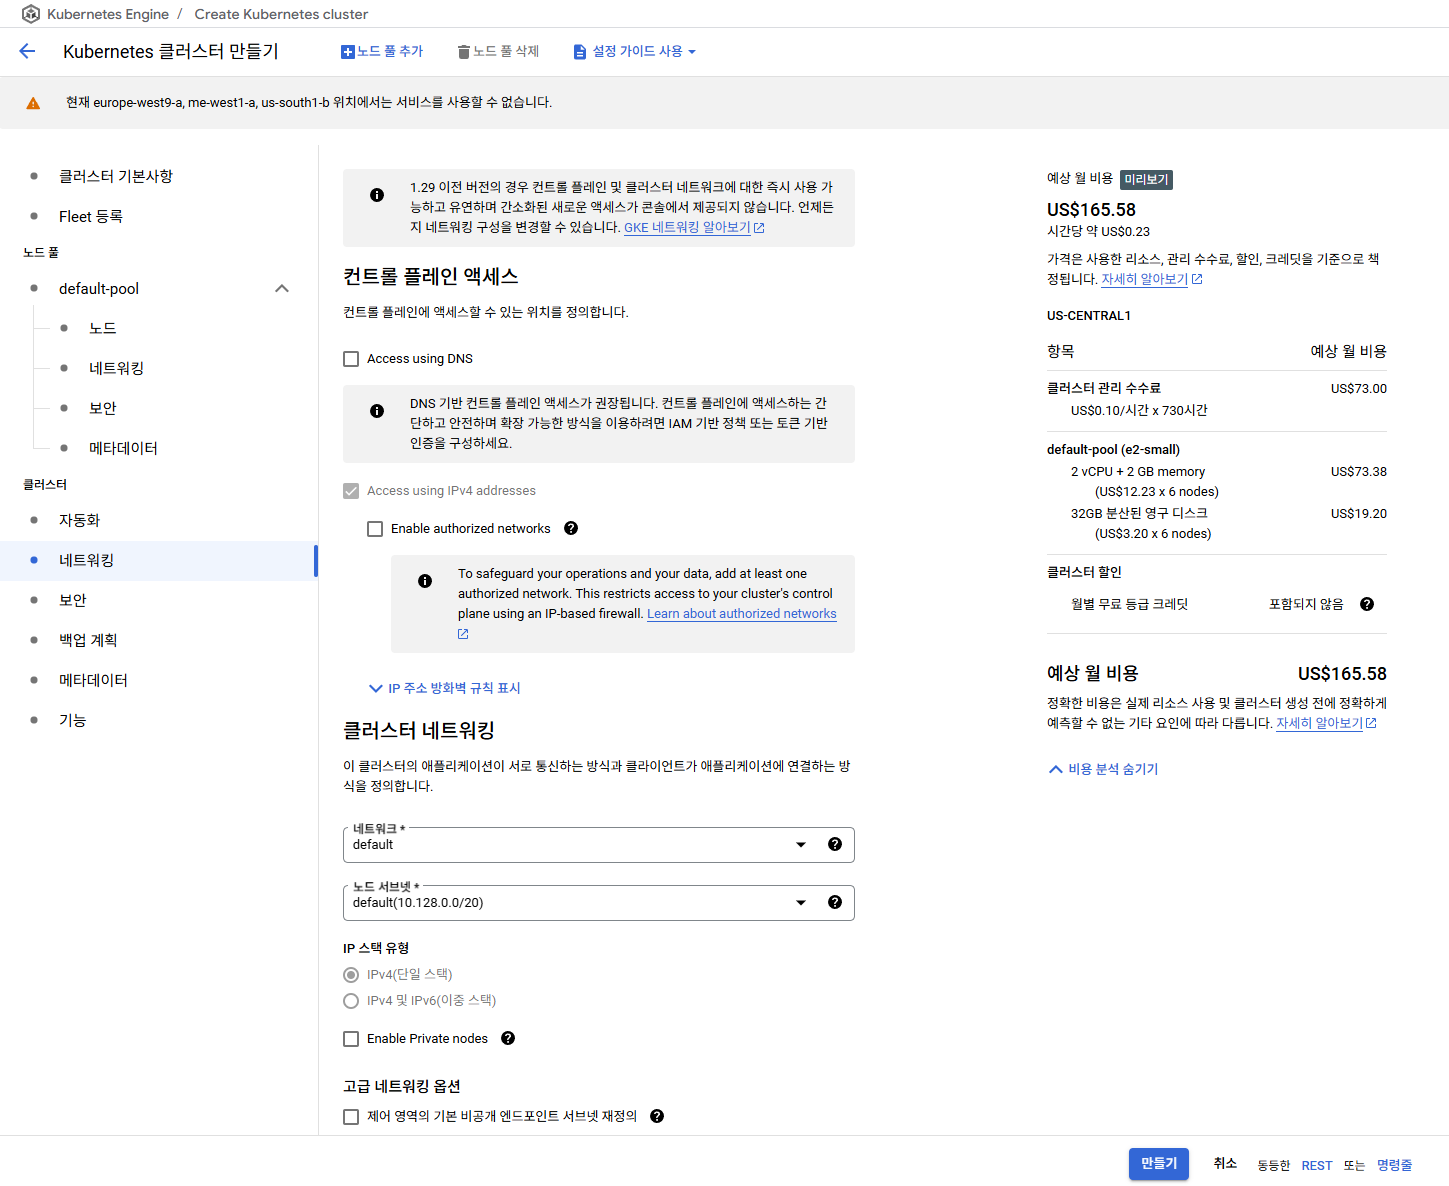1449x1186 pixels.
Task: Click the Kubernetes Engine logo icon
Action: [31, 14]
